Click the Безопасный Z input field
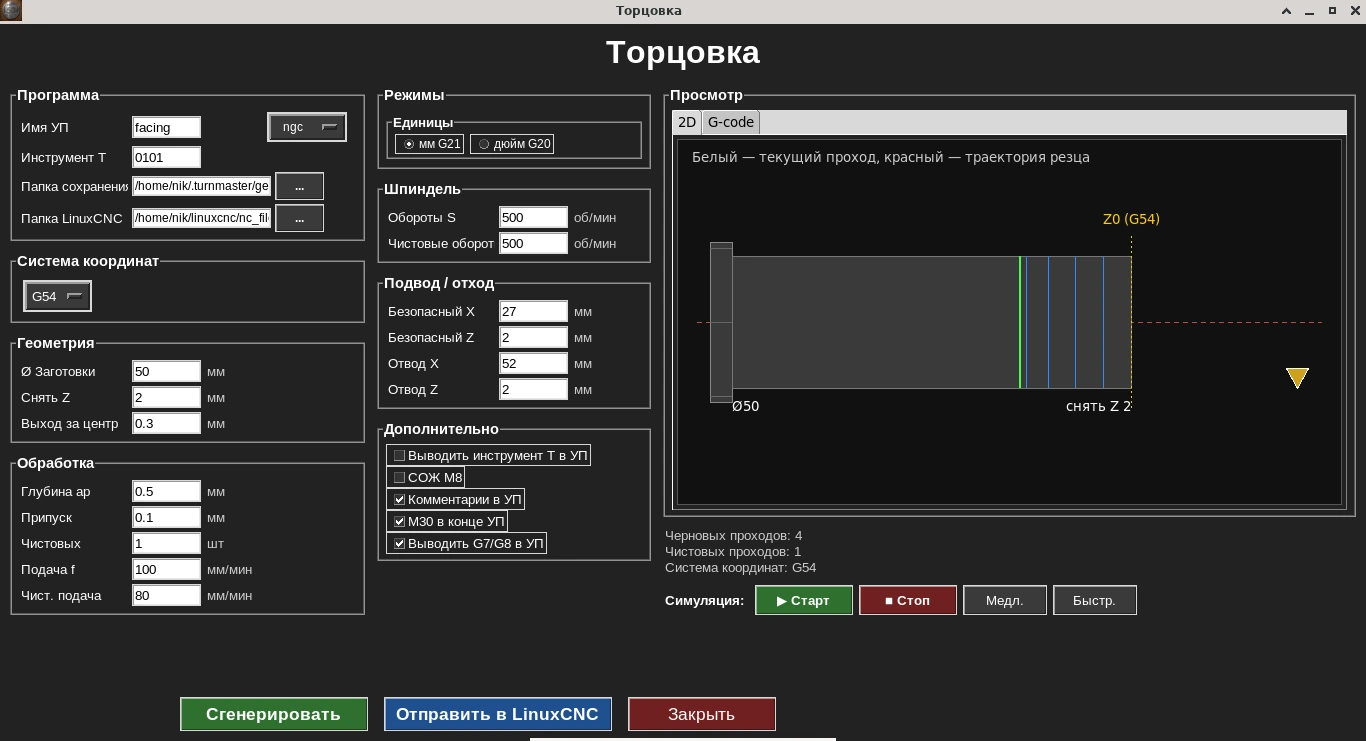1366x741 pixels. tap(533, 337)
